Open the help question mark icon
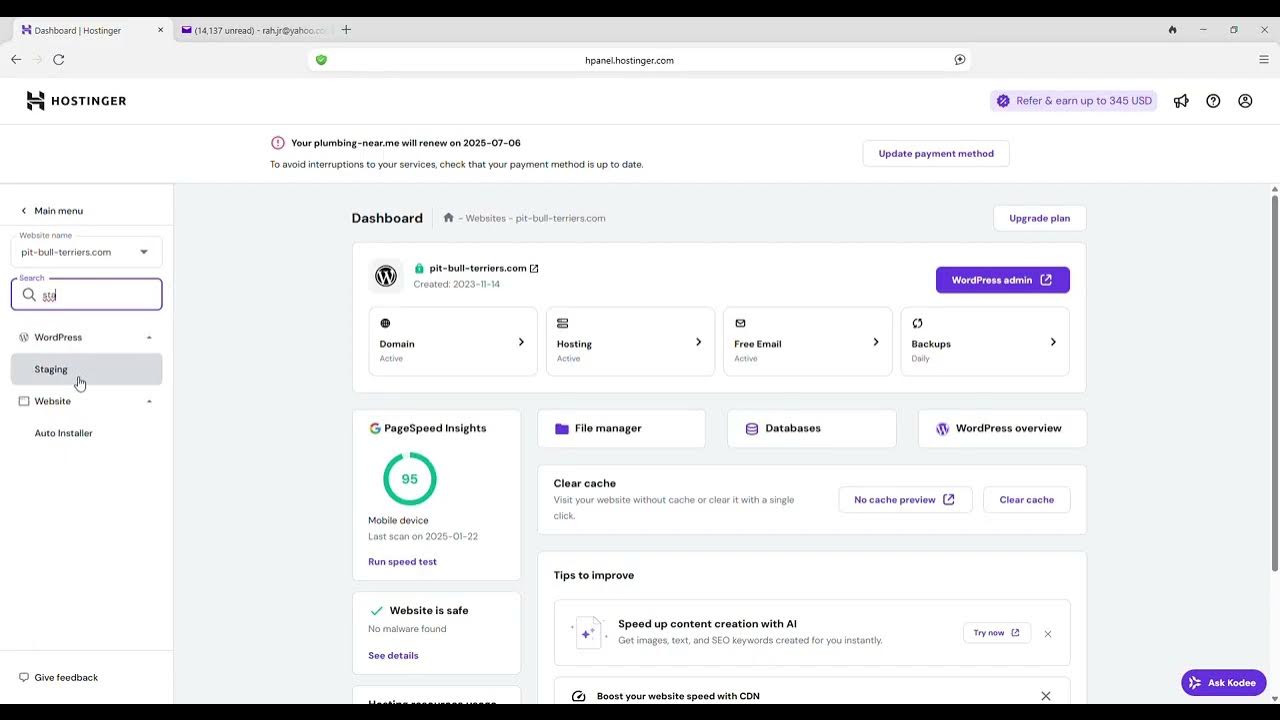The width and height of the screenshot is (1280, 720). (1213, 101)
